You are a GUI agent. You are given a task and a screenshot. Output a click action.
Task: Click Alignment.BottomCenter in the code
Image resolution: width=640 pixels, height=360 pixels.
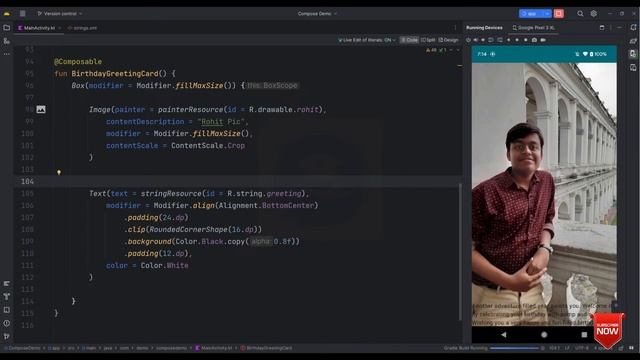click(x=268, y=205)
